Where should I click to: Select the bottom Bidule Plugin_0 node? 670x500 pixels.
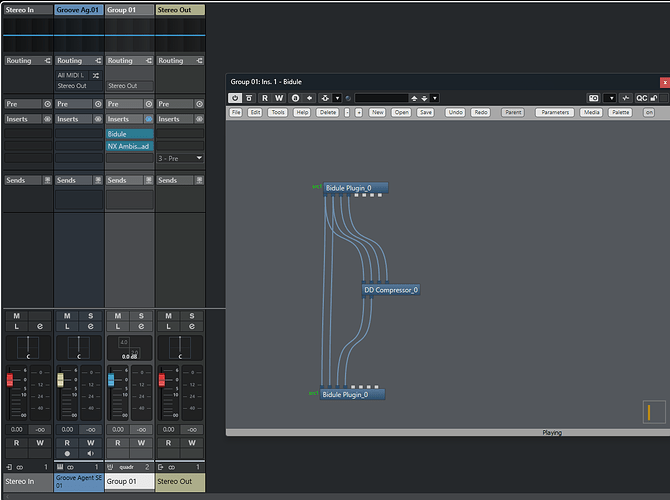point(353,394)
